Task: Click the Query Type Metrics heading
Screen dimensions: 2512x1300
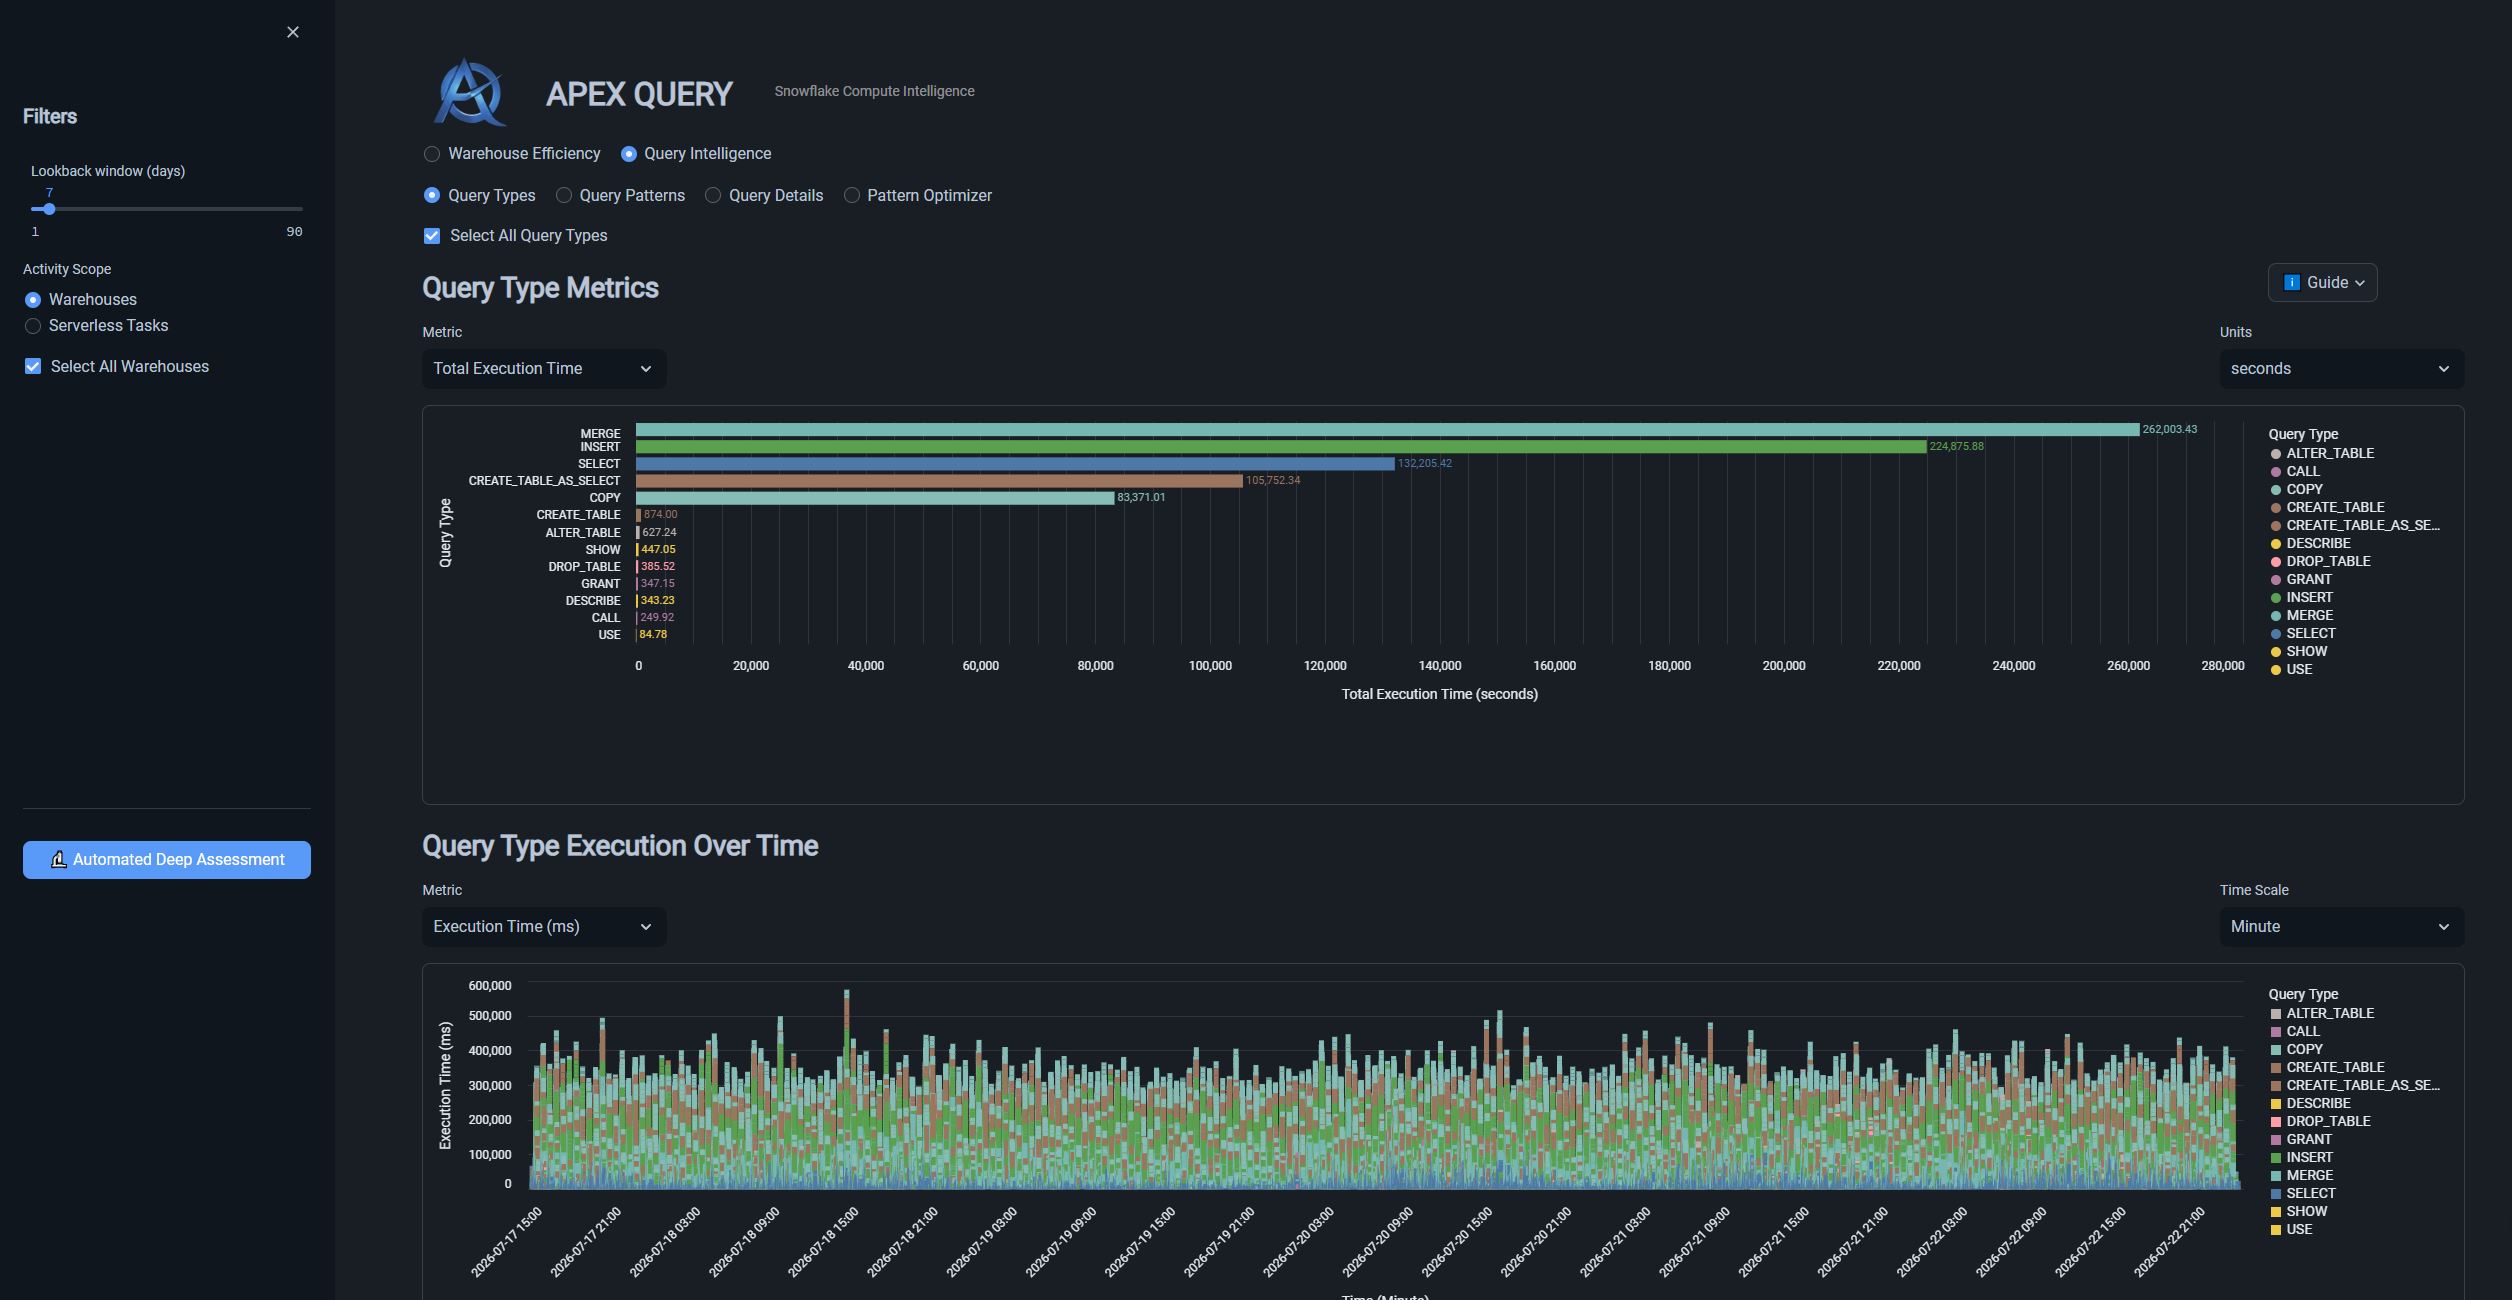Action: (x=540, y=288)
